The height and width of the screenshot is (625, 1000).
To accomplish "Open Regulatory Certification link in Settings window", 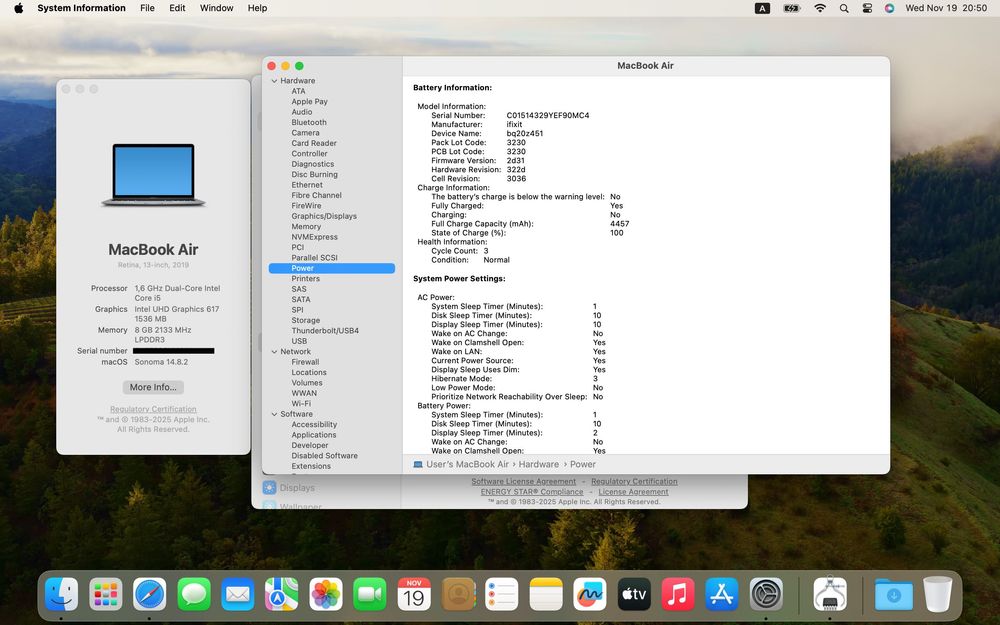I will click(634, 482).
